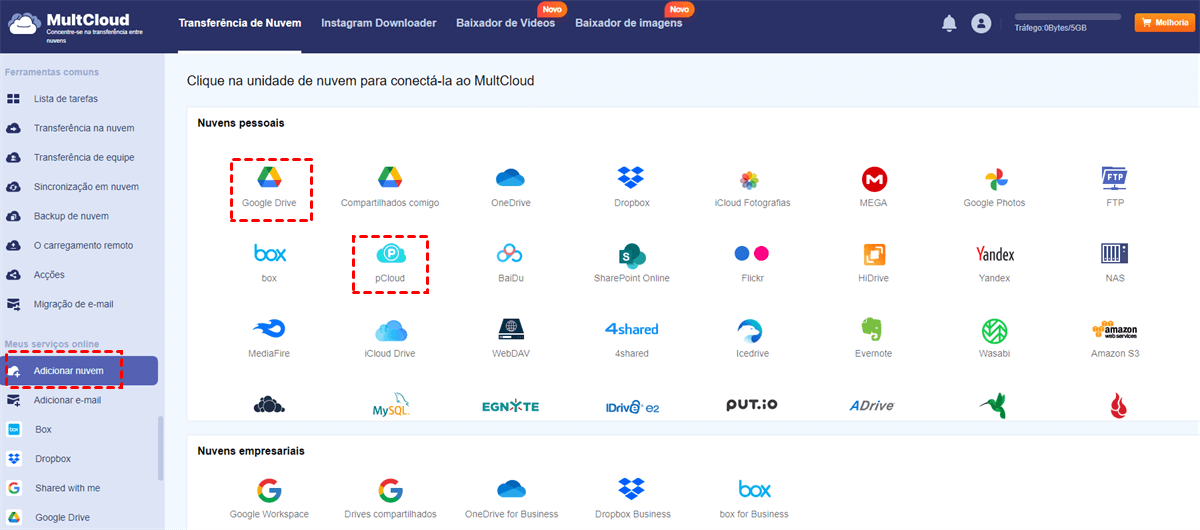Select Compartilhados comigo (Google shared)
The height and width of the screenshot is (530, 1200).
390,186
